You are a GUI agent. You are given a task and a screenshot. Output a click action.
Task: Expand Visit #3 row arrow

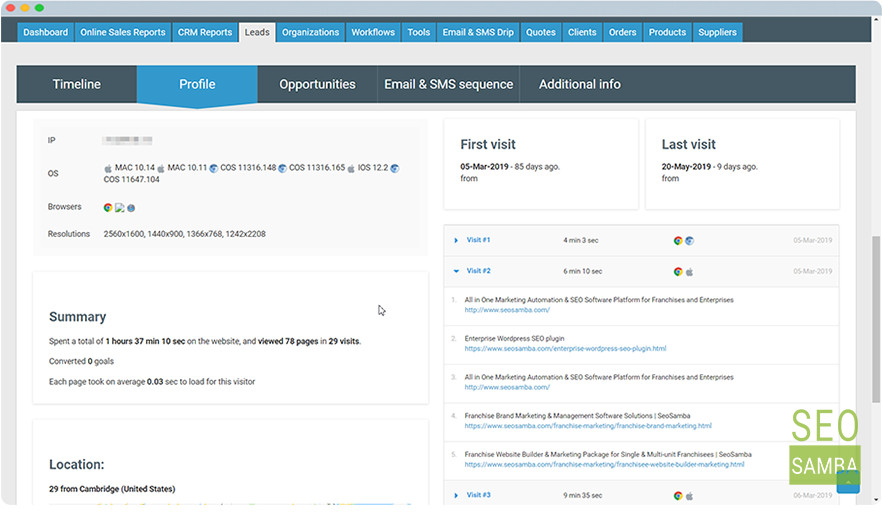click(456, 496)
